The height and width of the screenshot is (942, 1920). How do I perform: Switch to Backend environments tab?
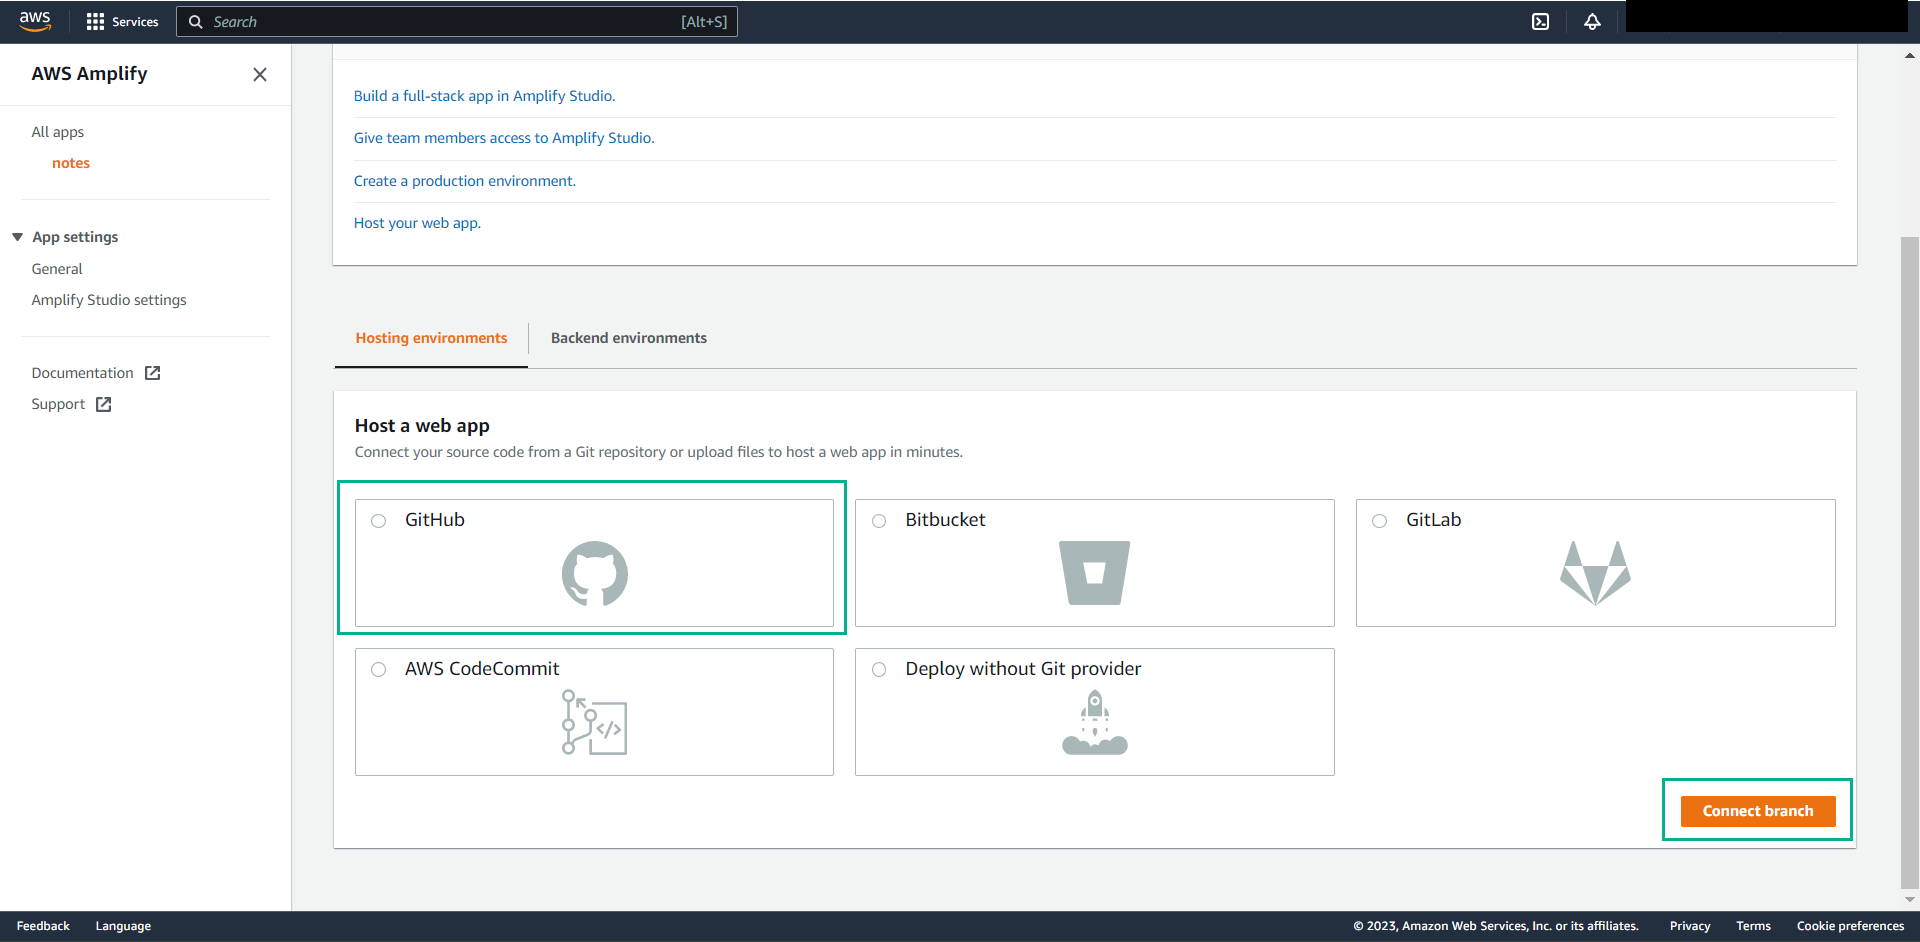point(629,338)
